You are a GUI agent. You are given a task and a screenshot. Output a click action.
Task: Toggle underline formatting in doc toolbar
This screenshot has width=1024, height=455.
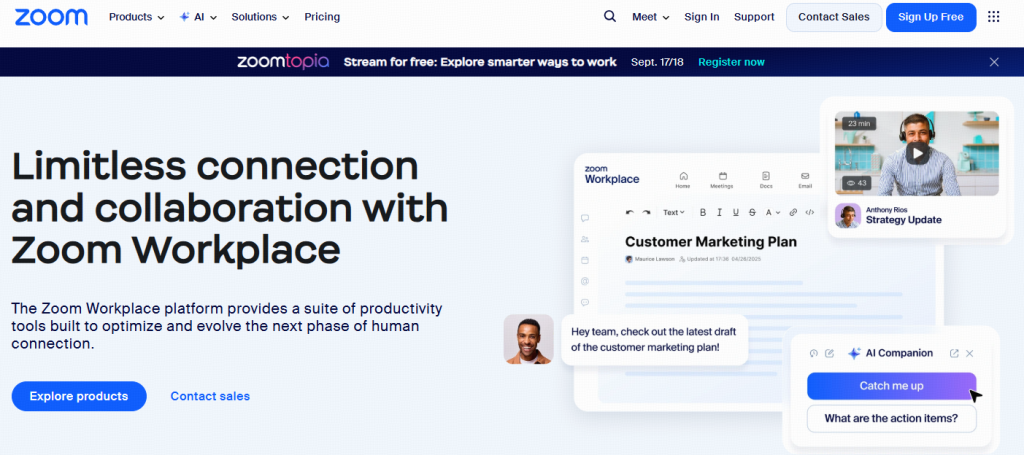(736, 212)
